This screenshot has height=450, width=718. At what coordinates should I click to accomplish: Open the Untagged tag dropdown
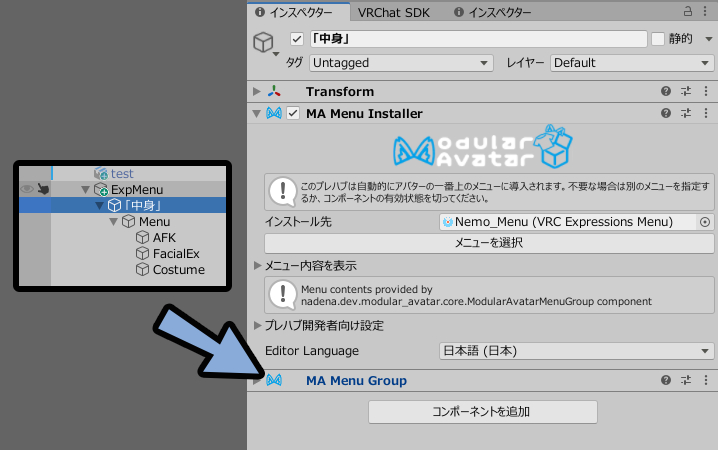point(402,63)
